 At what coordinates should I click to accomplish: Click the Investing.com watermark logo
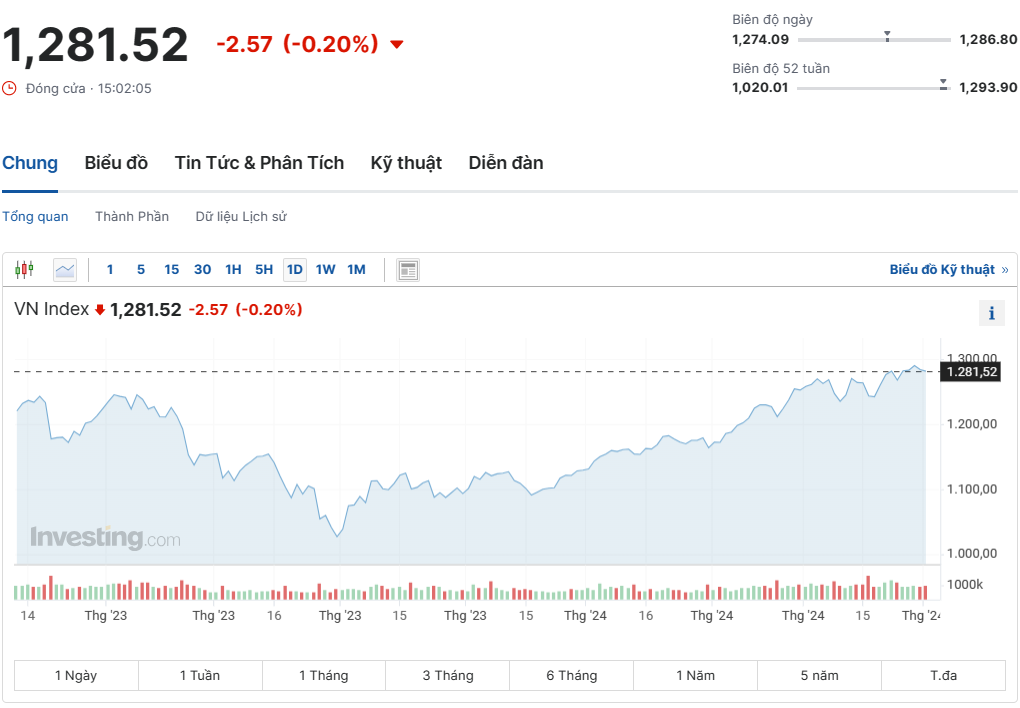(105, 538)
